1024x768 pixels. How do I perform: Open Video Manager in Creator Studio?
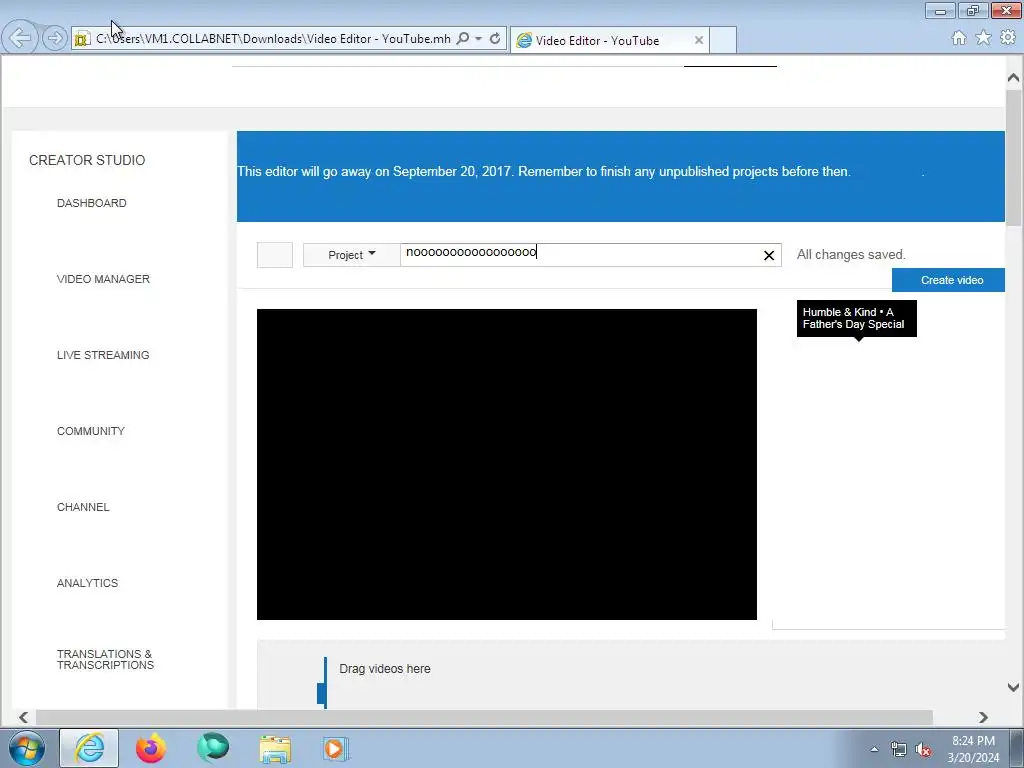tap(103, 279)
